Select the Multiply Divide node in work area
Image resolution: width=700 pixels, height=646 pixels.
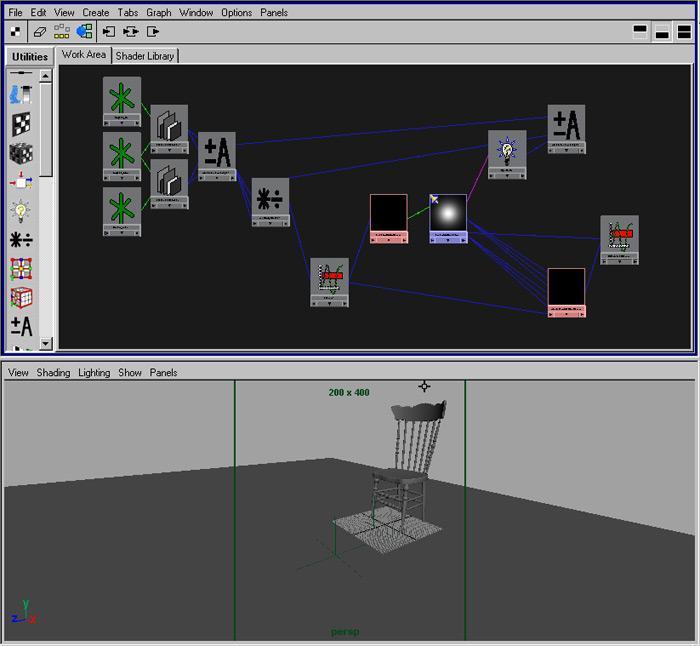[x=271, y=202]
